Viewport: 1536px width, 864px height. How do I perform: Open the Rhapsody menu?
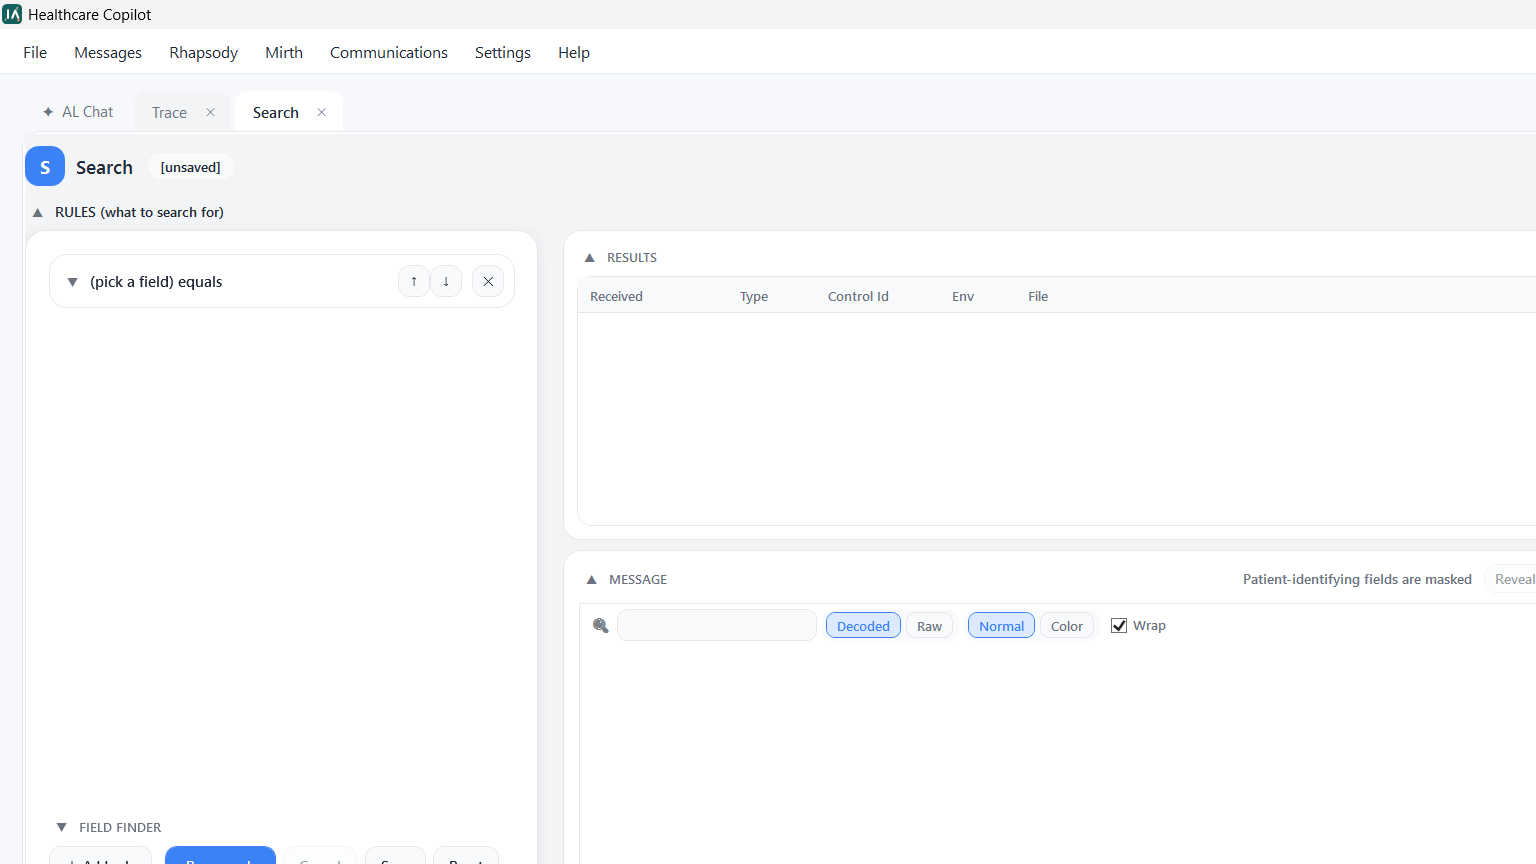tap(204, 52)
